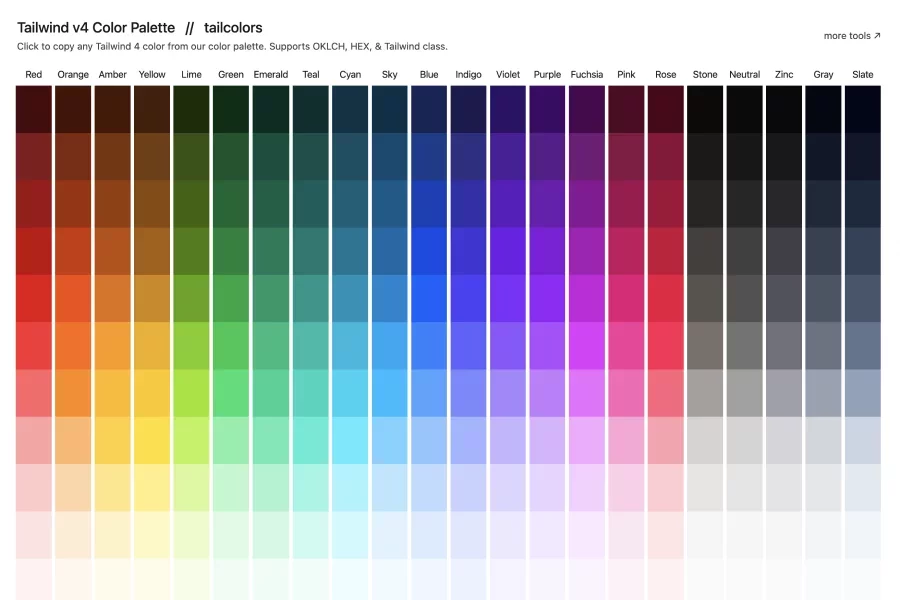Click the Neutral column label

coord(745,75)
